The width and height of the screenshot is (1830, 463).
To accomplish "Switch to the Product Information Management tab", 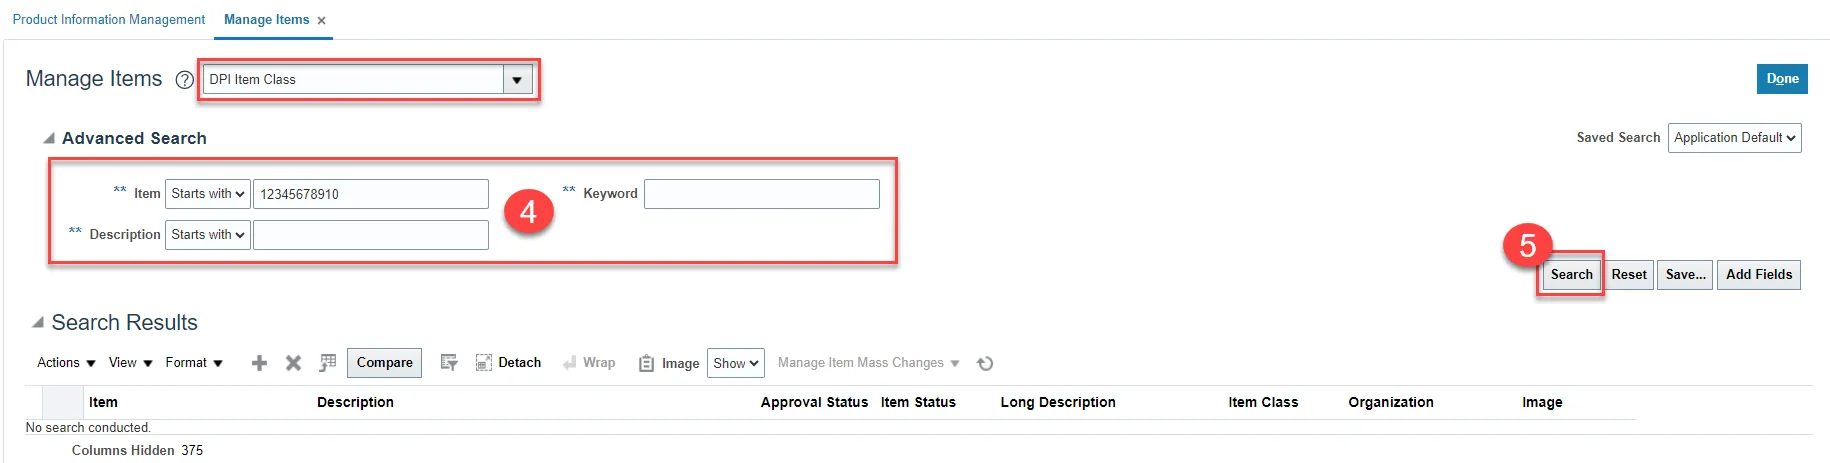I will pos(109,20).
